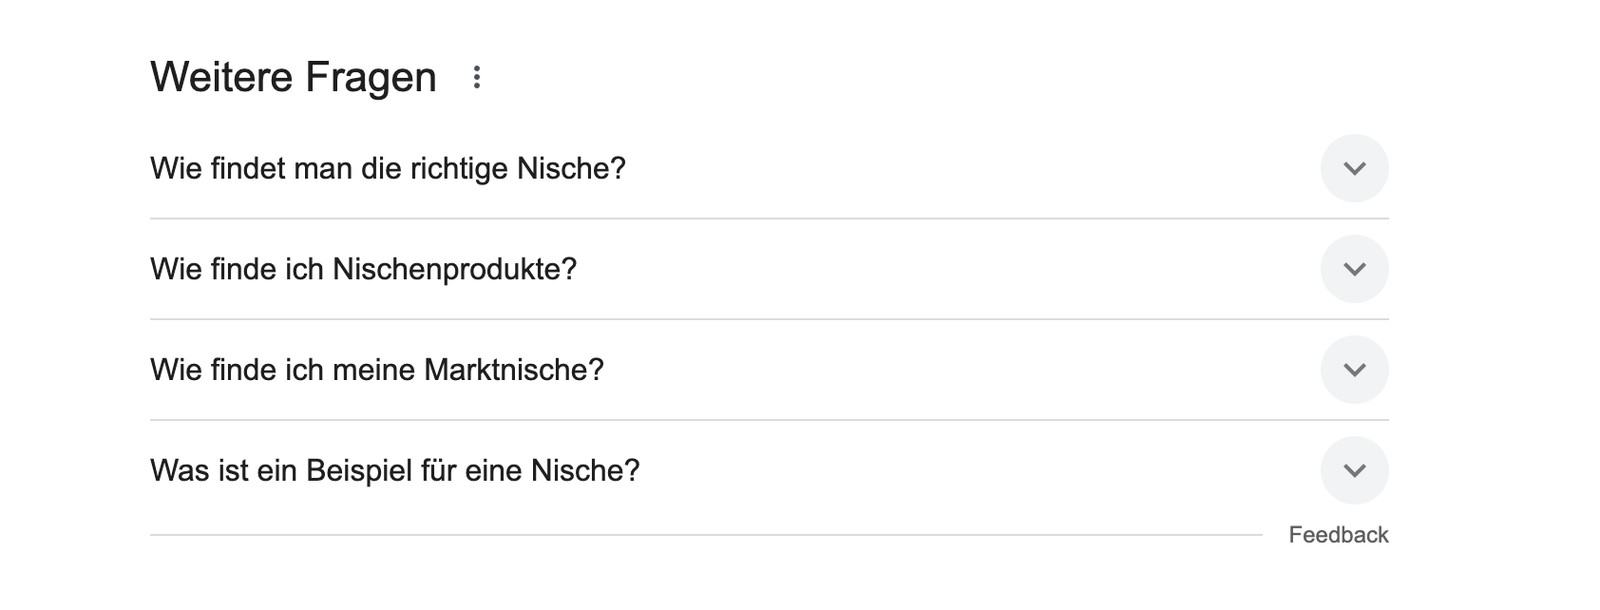This screenshot has width=1600, height=610.
Task: Select the Beispiel für eine Nische question text
Action: pos(395,470)
